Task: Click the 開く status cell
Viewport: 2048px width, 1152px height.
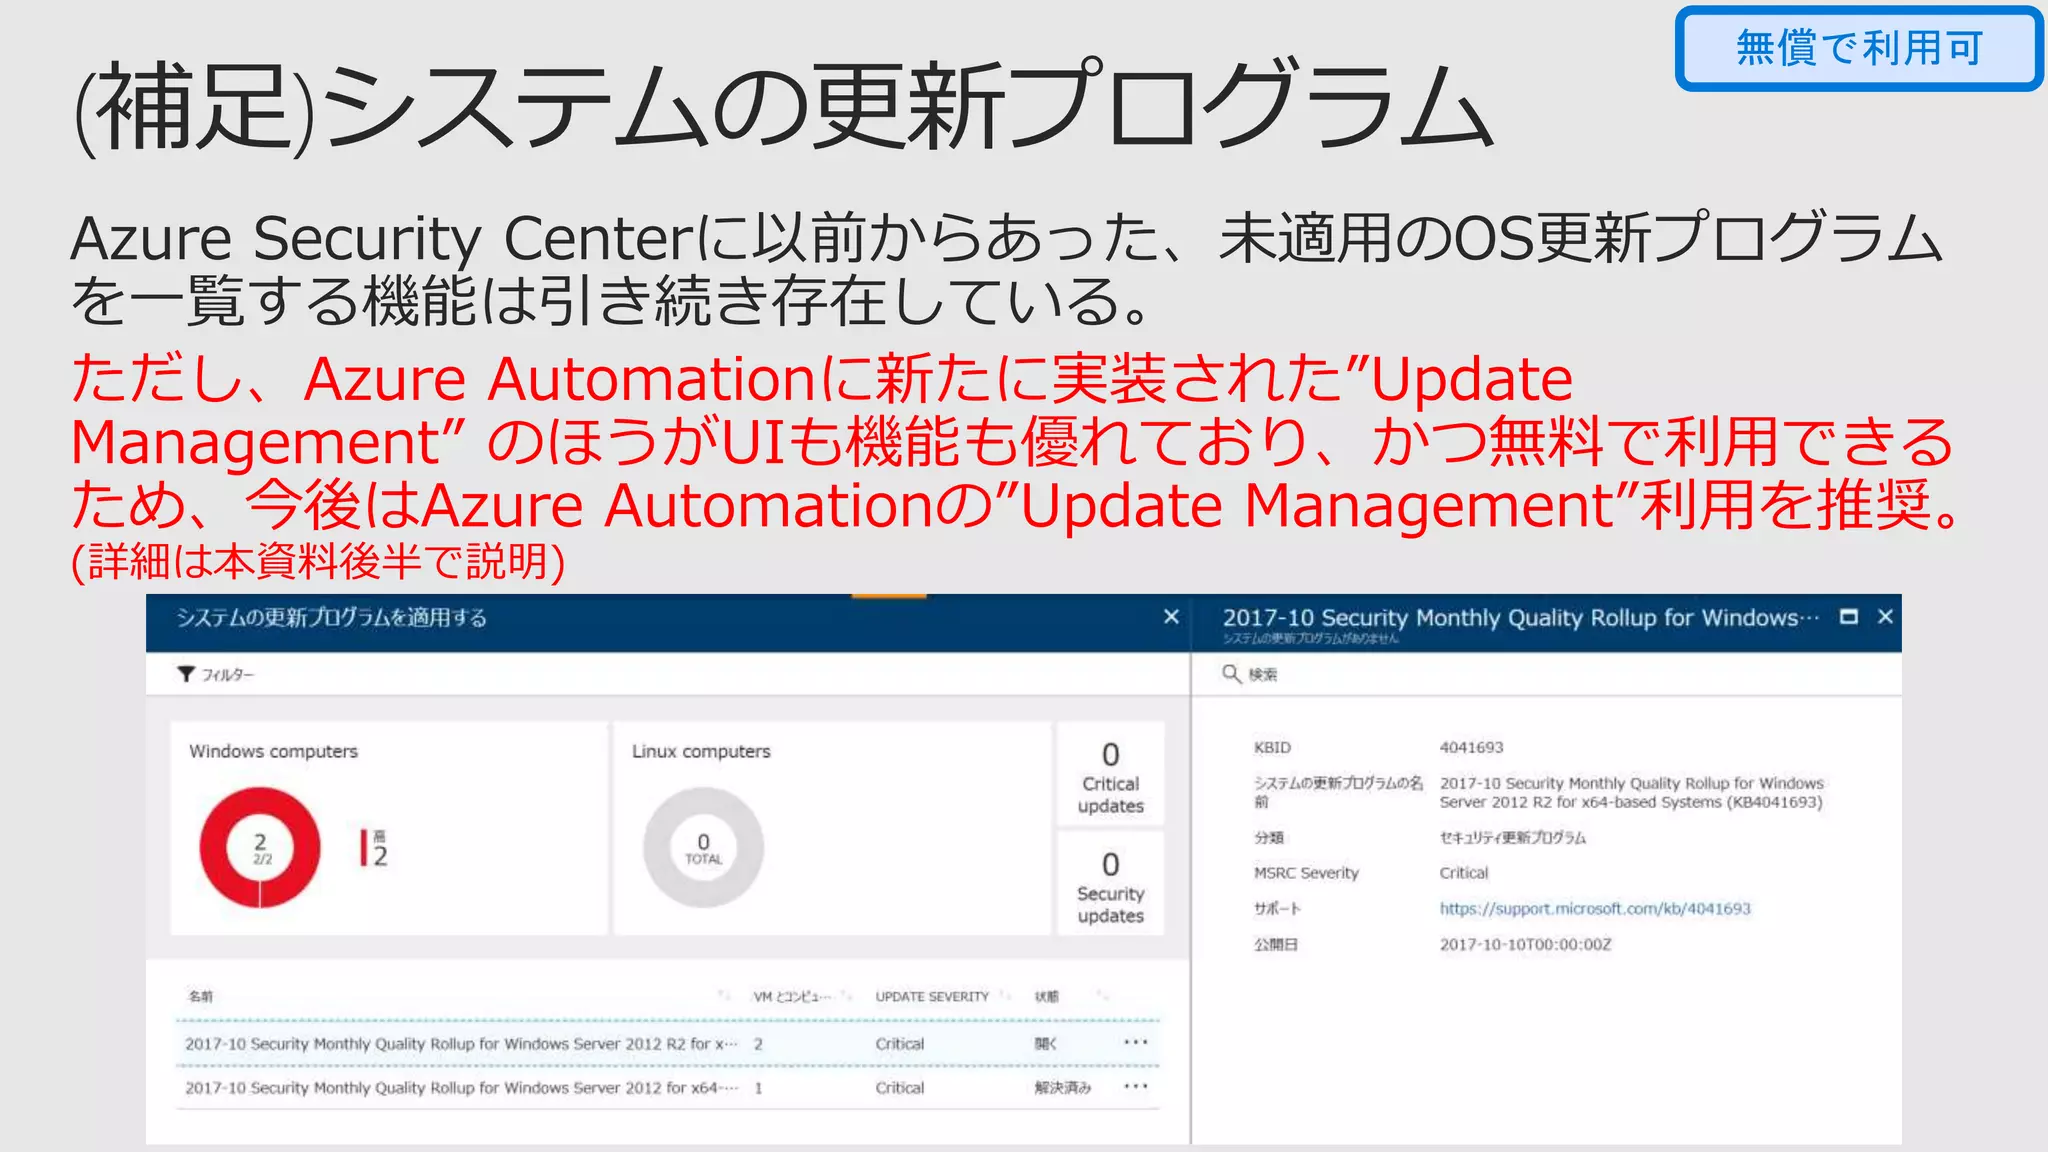Action: pos(1045,1043)
